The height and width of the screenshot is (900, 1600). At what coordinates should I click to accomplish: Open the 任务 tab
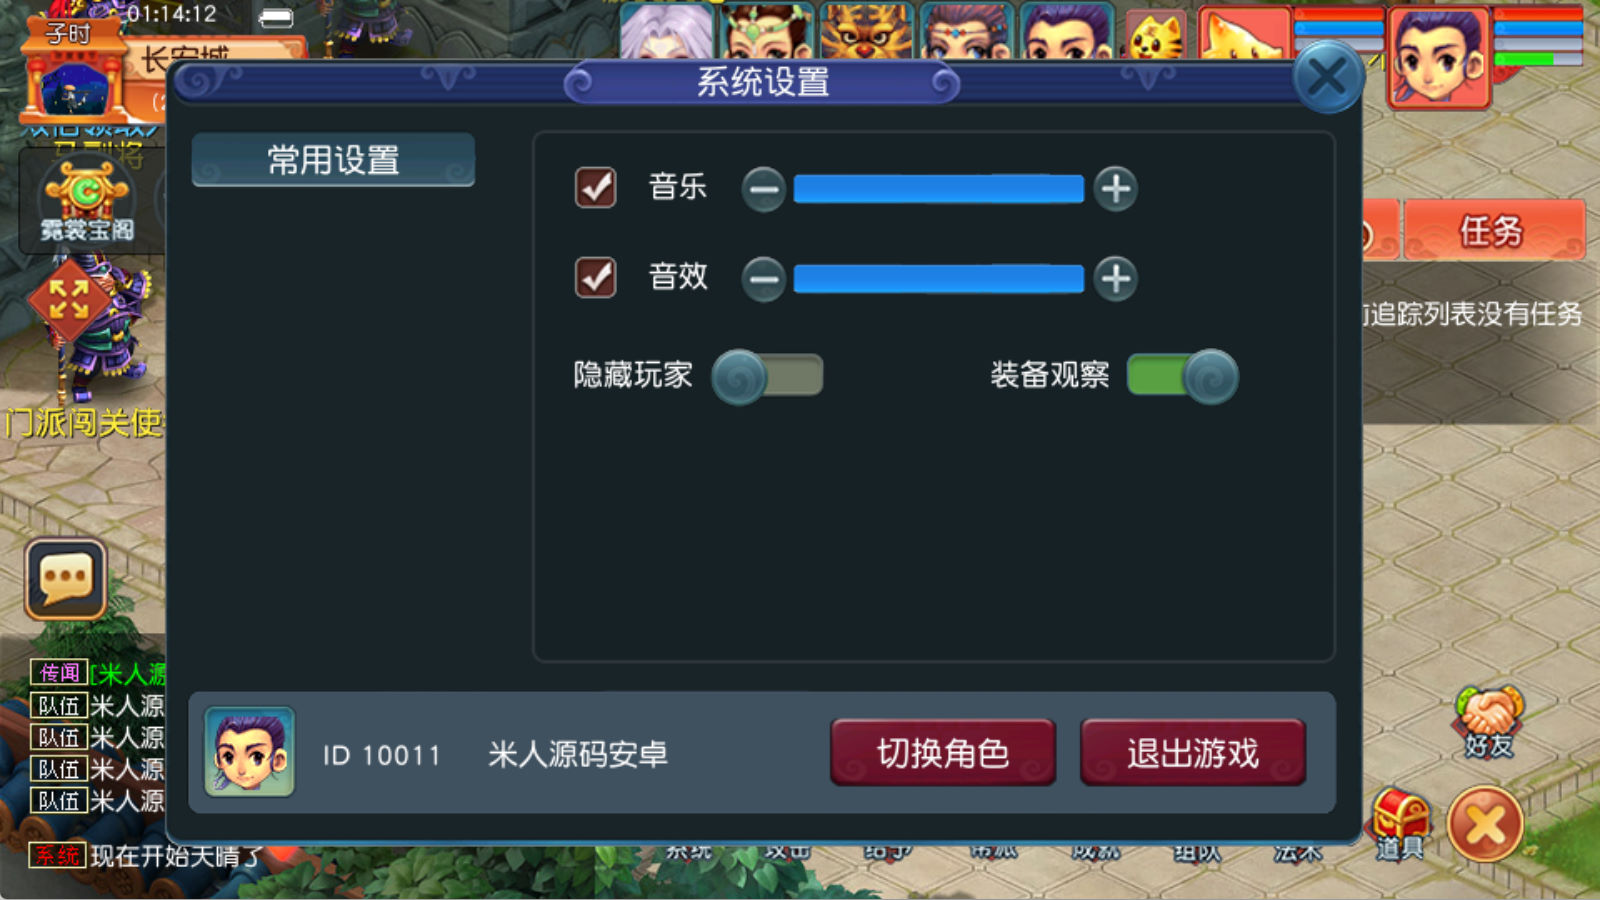point(1493,231)
